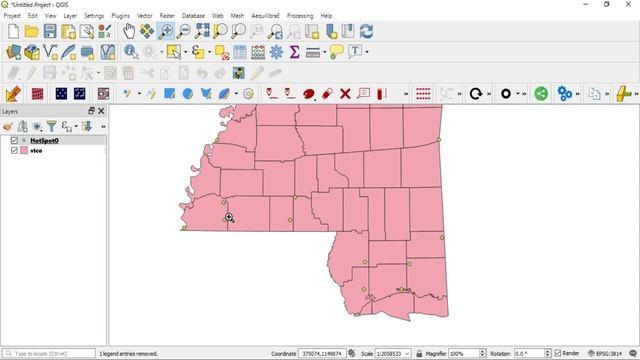This screenshot has height=360, width=640.
Task: Open measure tool dropdown arrow
Action: pyautogui.click(x=325, y=52)
